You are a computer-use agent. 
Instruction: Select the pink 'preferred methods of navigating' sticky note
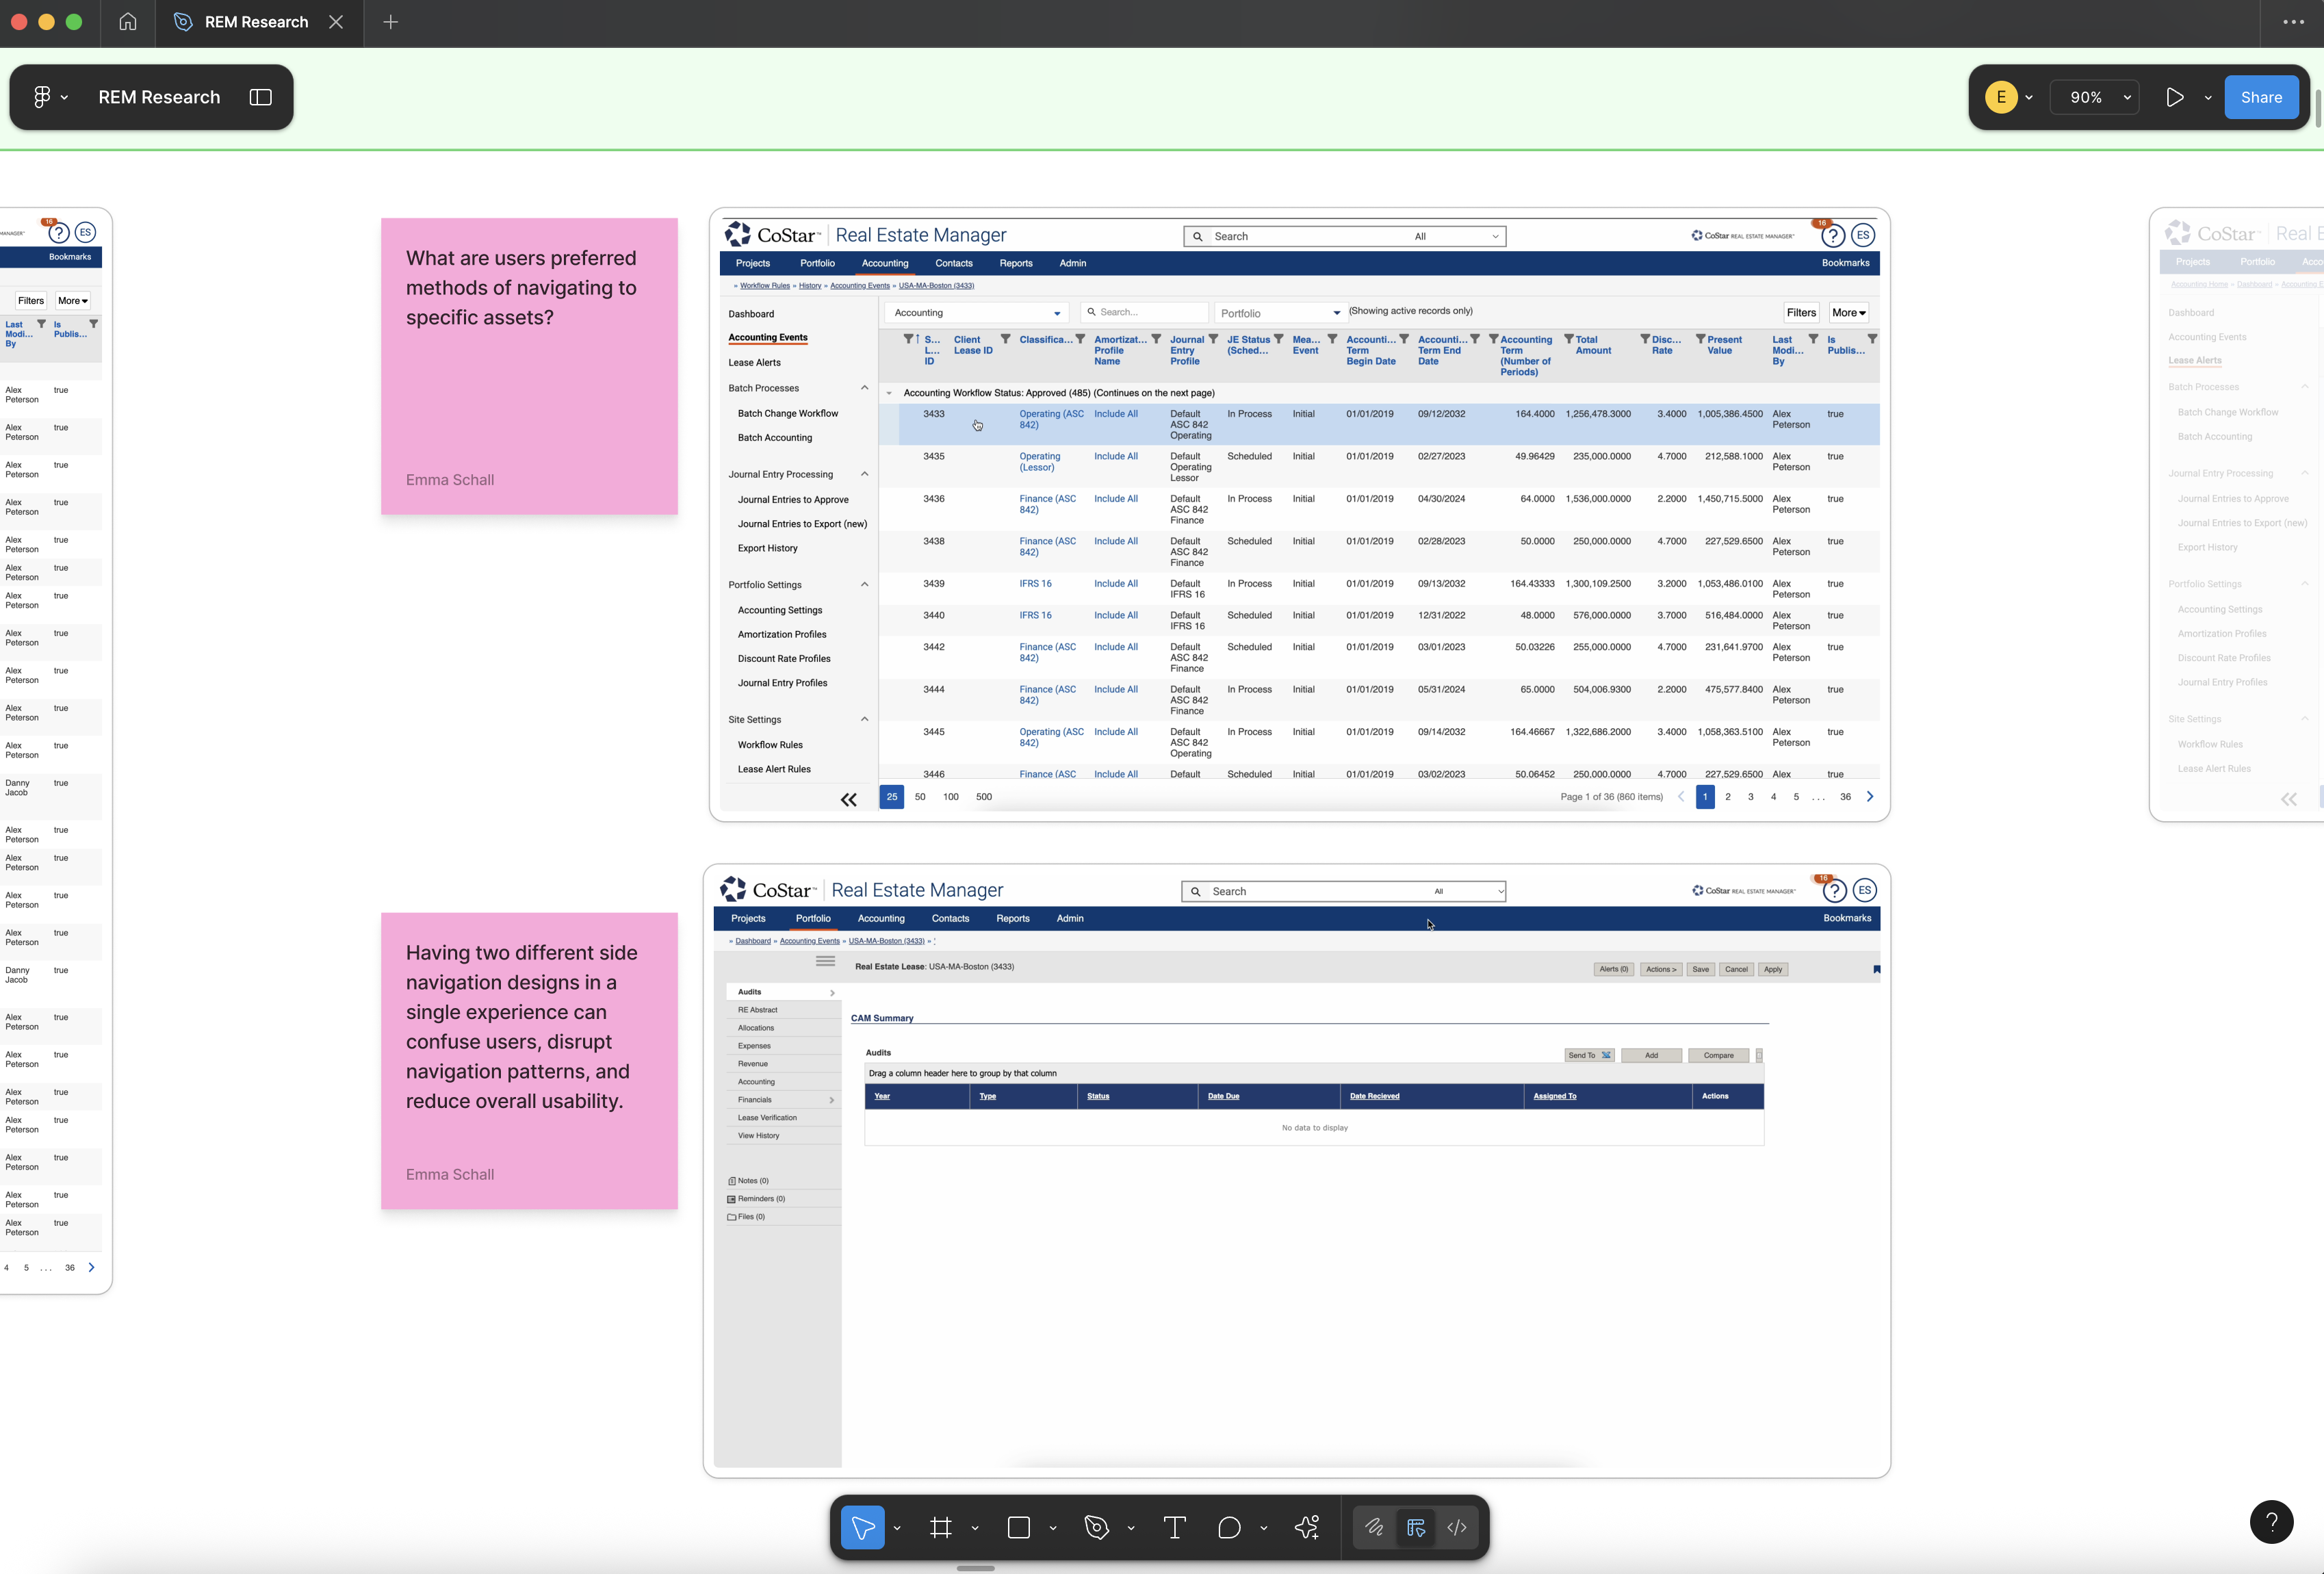tap(529, 400)
